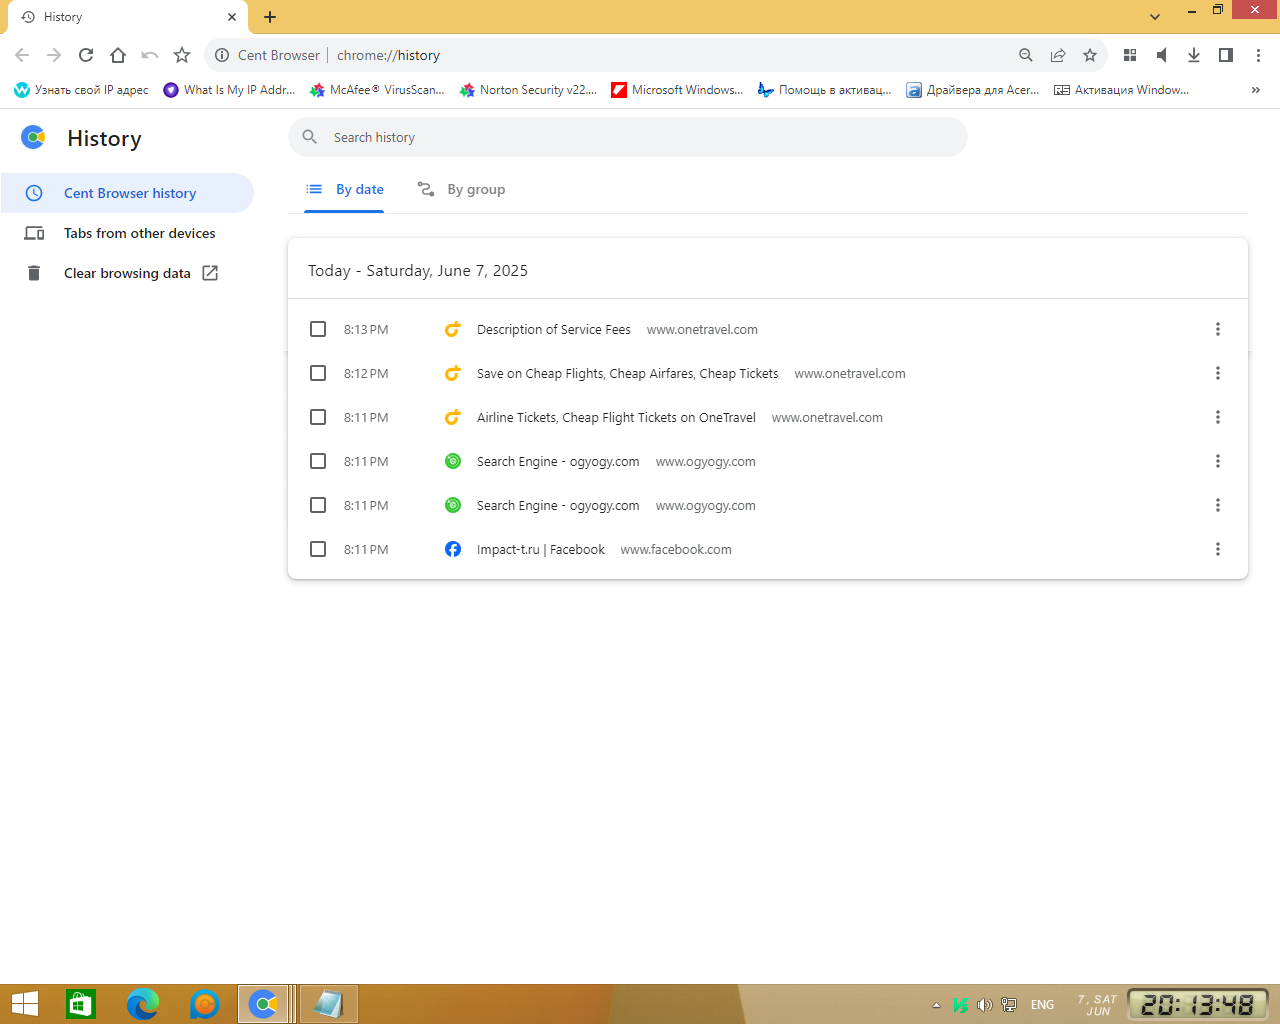
Task: Click the 20:13:48 digital clock
Action: 1198,1004
